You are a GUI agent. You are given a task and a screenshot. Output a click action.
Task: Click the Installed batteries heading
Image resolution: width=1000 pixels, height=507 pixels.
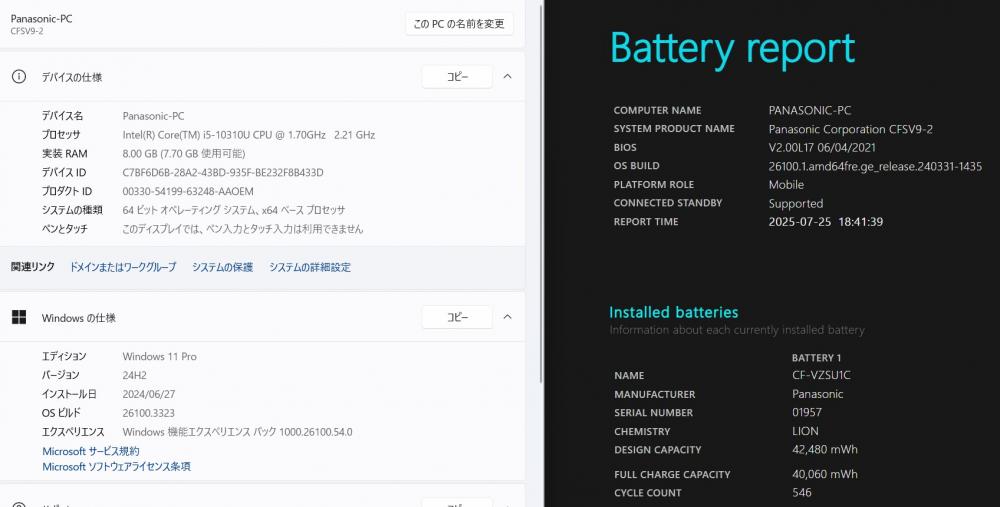point(673,312)
